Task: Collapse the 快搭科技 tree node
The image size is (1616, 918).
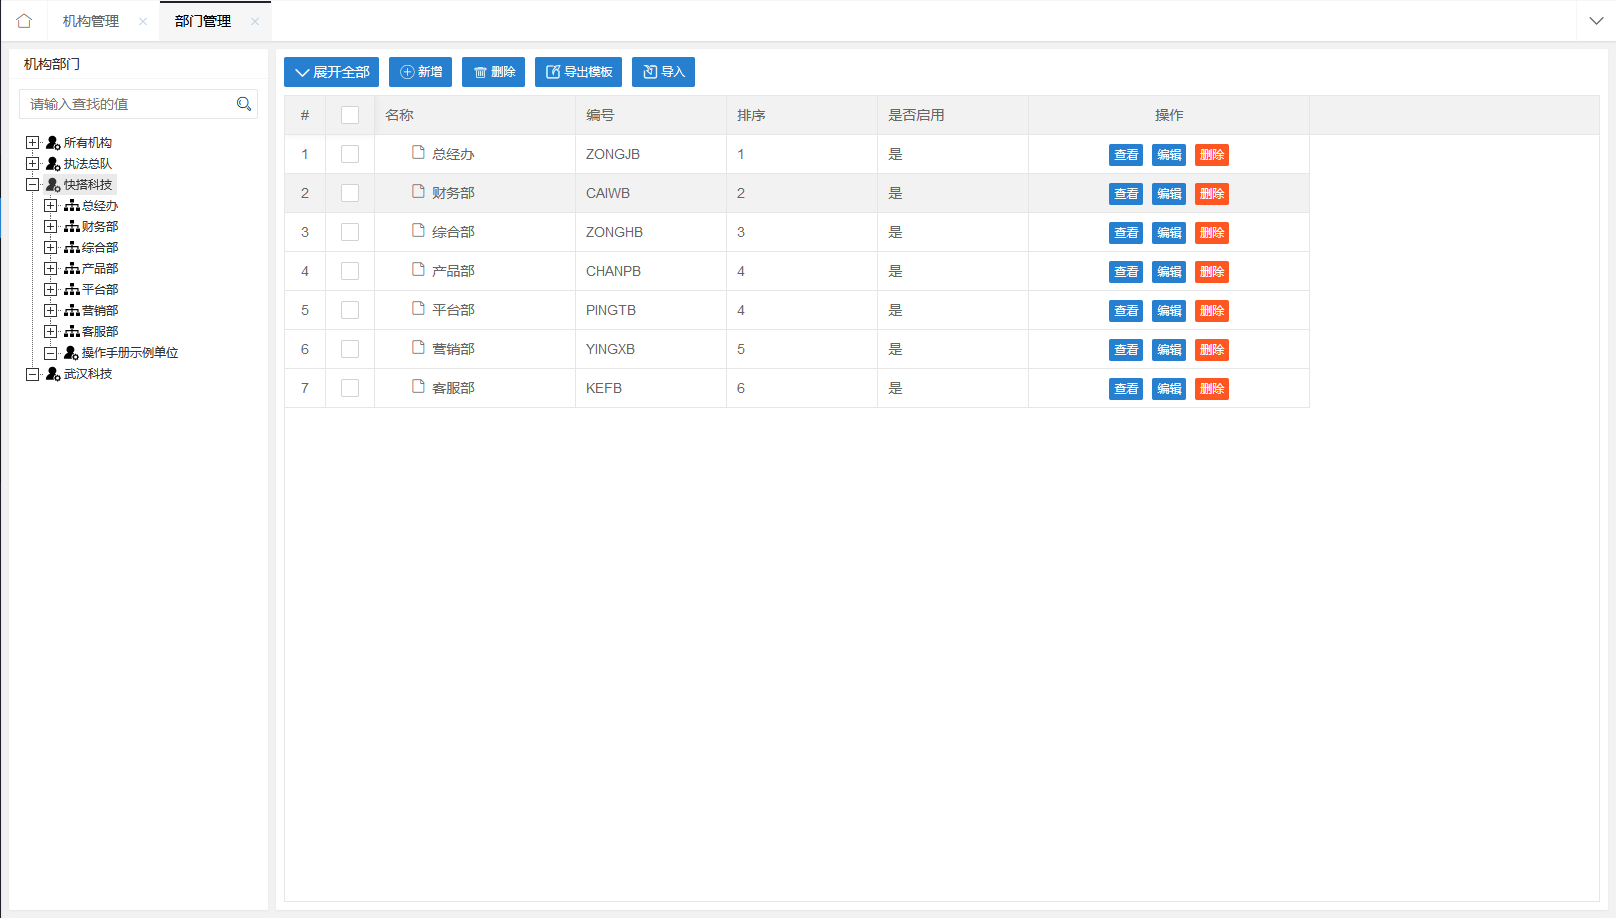Action: [33, 185]
